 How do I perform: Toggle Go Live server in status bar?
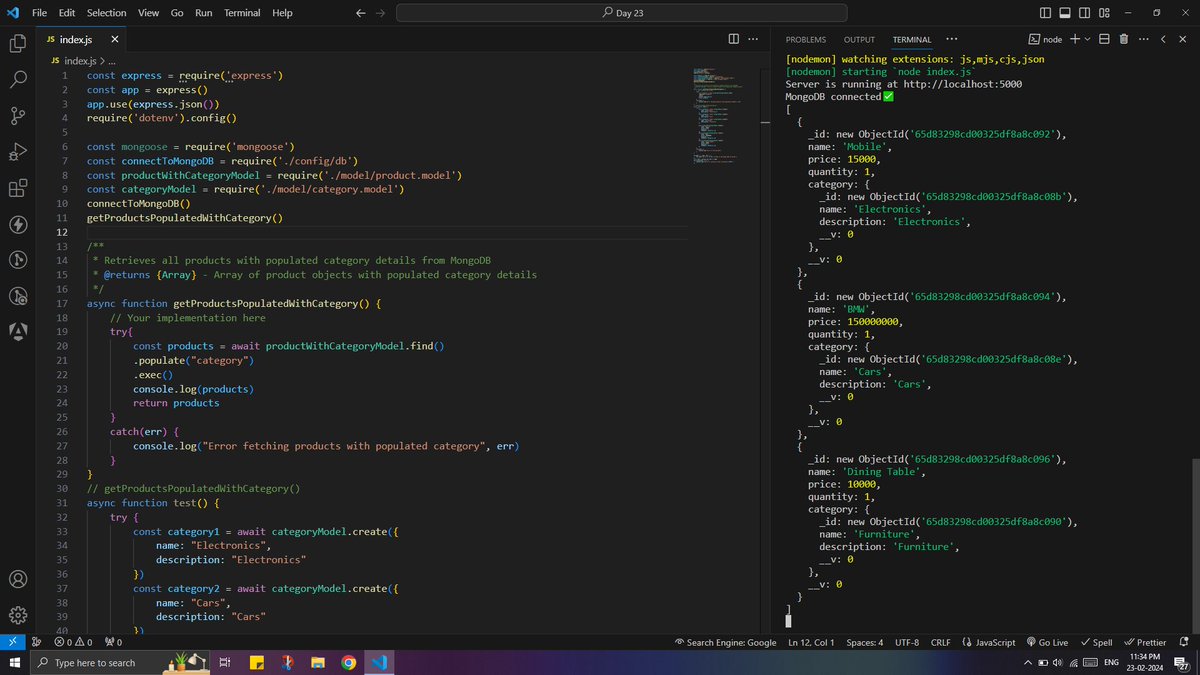pyautogui.click(x=1047, y=642)
